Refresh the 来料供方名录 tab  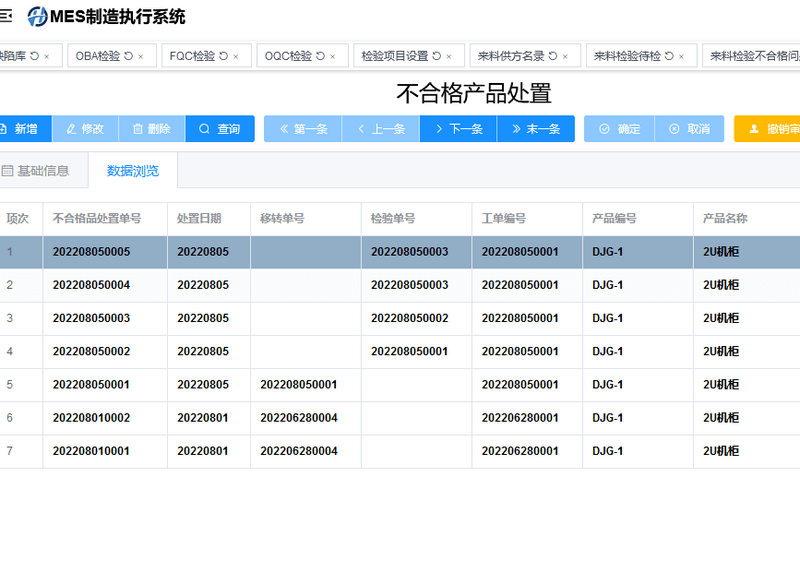[x=553, y=56]
